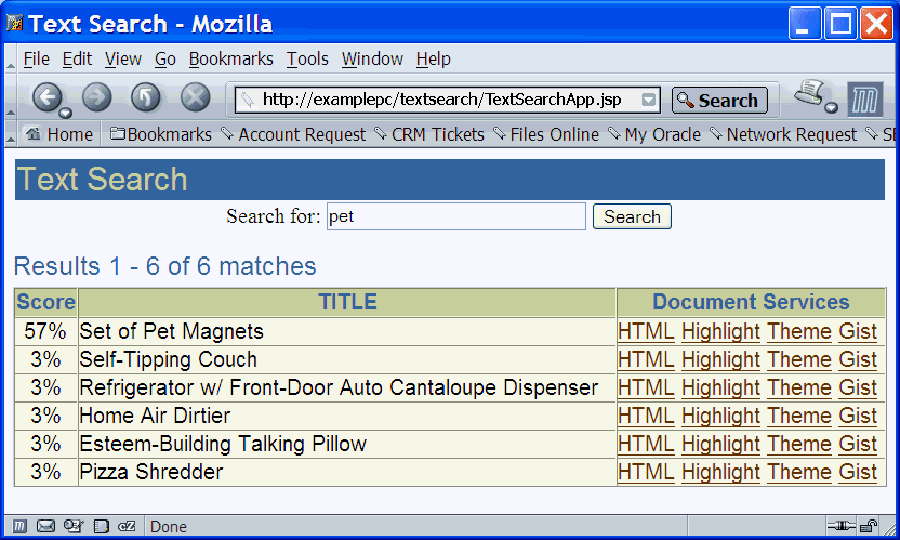
Task: Click the Mozilla throbber logo icon
Action: point(865,99)
